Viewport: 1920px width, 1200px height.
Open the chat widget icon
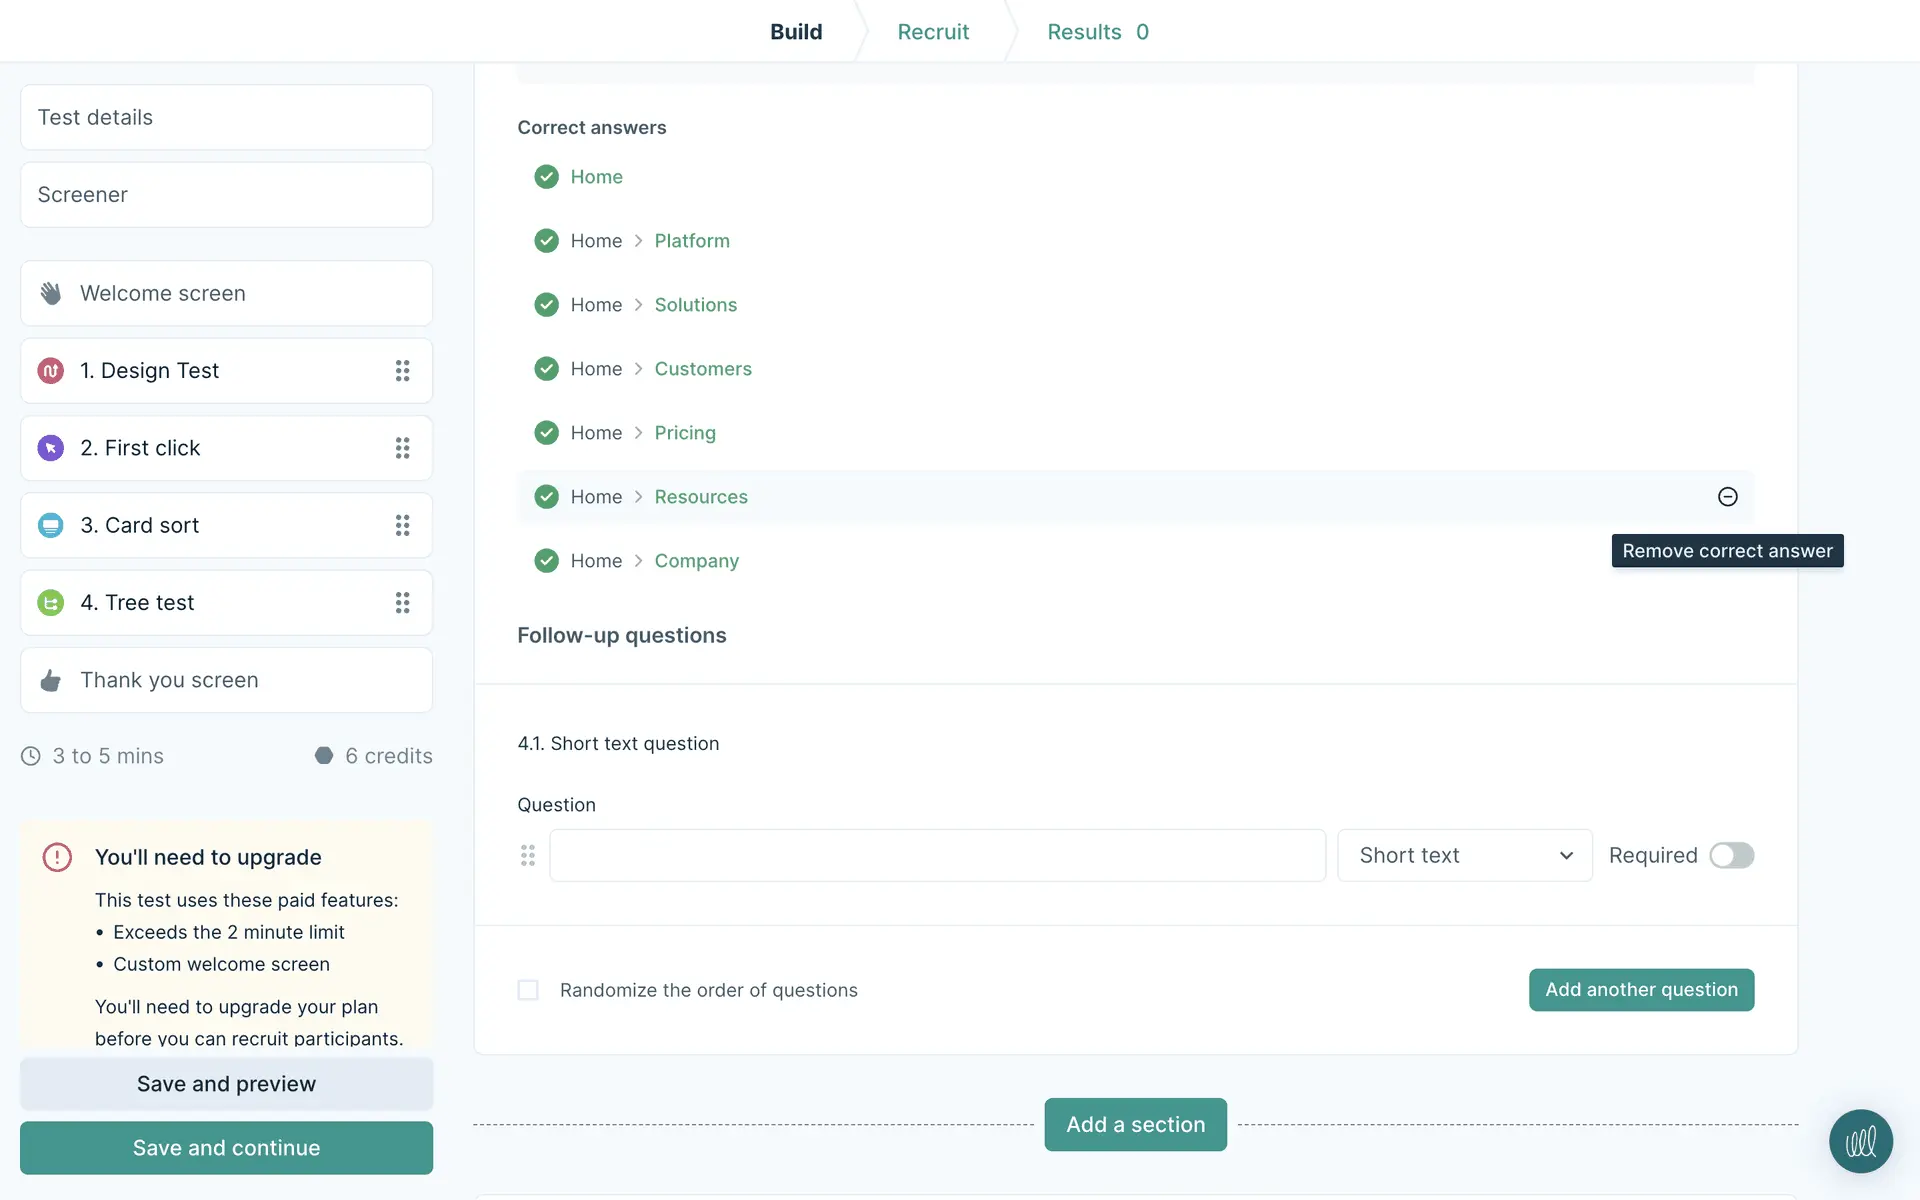tap(1860, 1141)
